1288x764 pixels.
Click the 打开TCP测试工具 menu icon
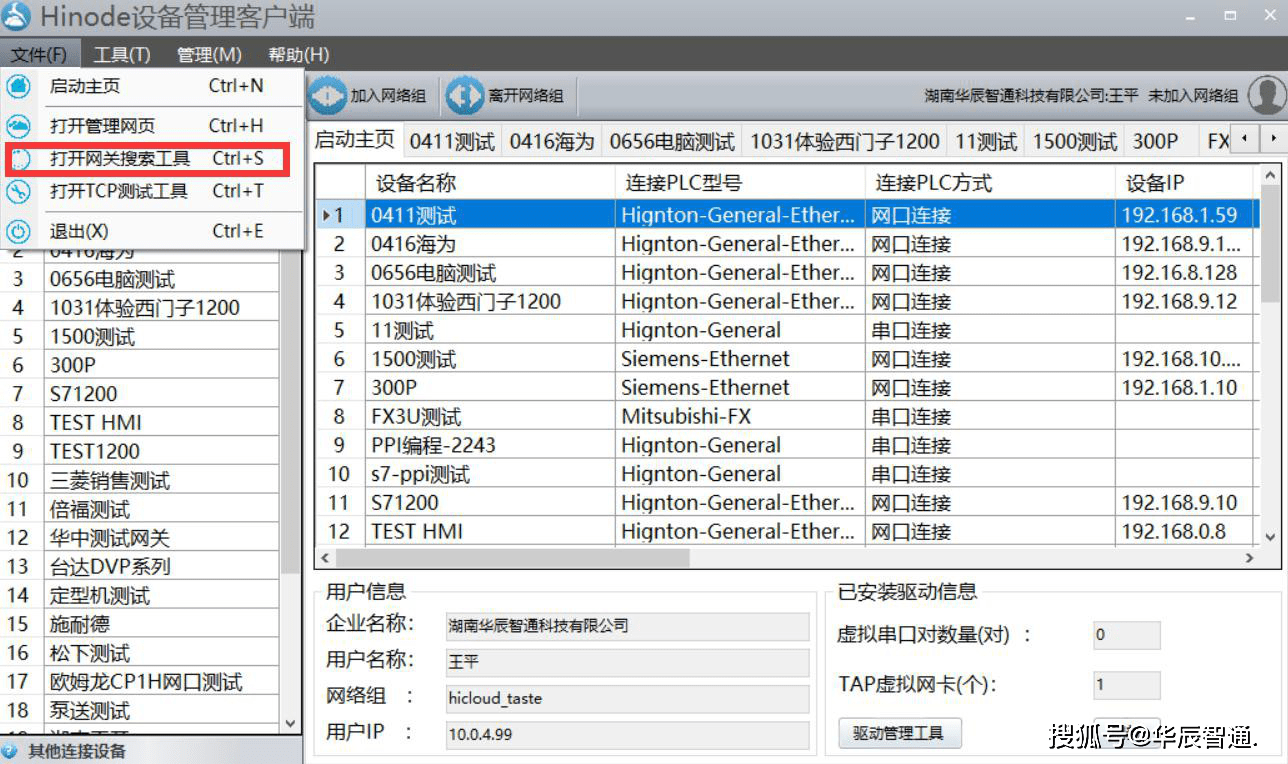coord(19,191)
